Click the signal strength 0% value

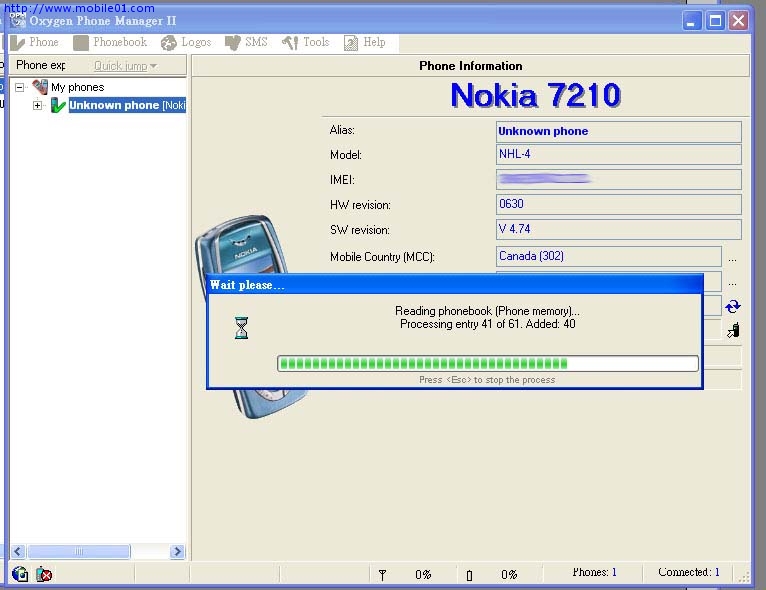tap(423, 575)
